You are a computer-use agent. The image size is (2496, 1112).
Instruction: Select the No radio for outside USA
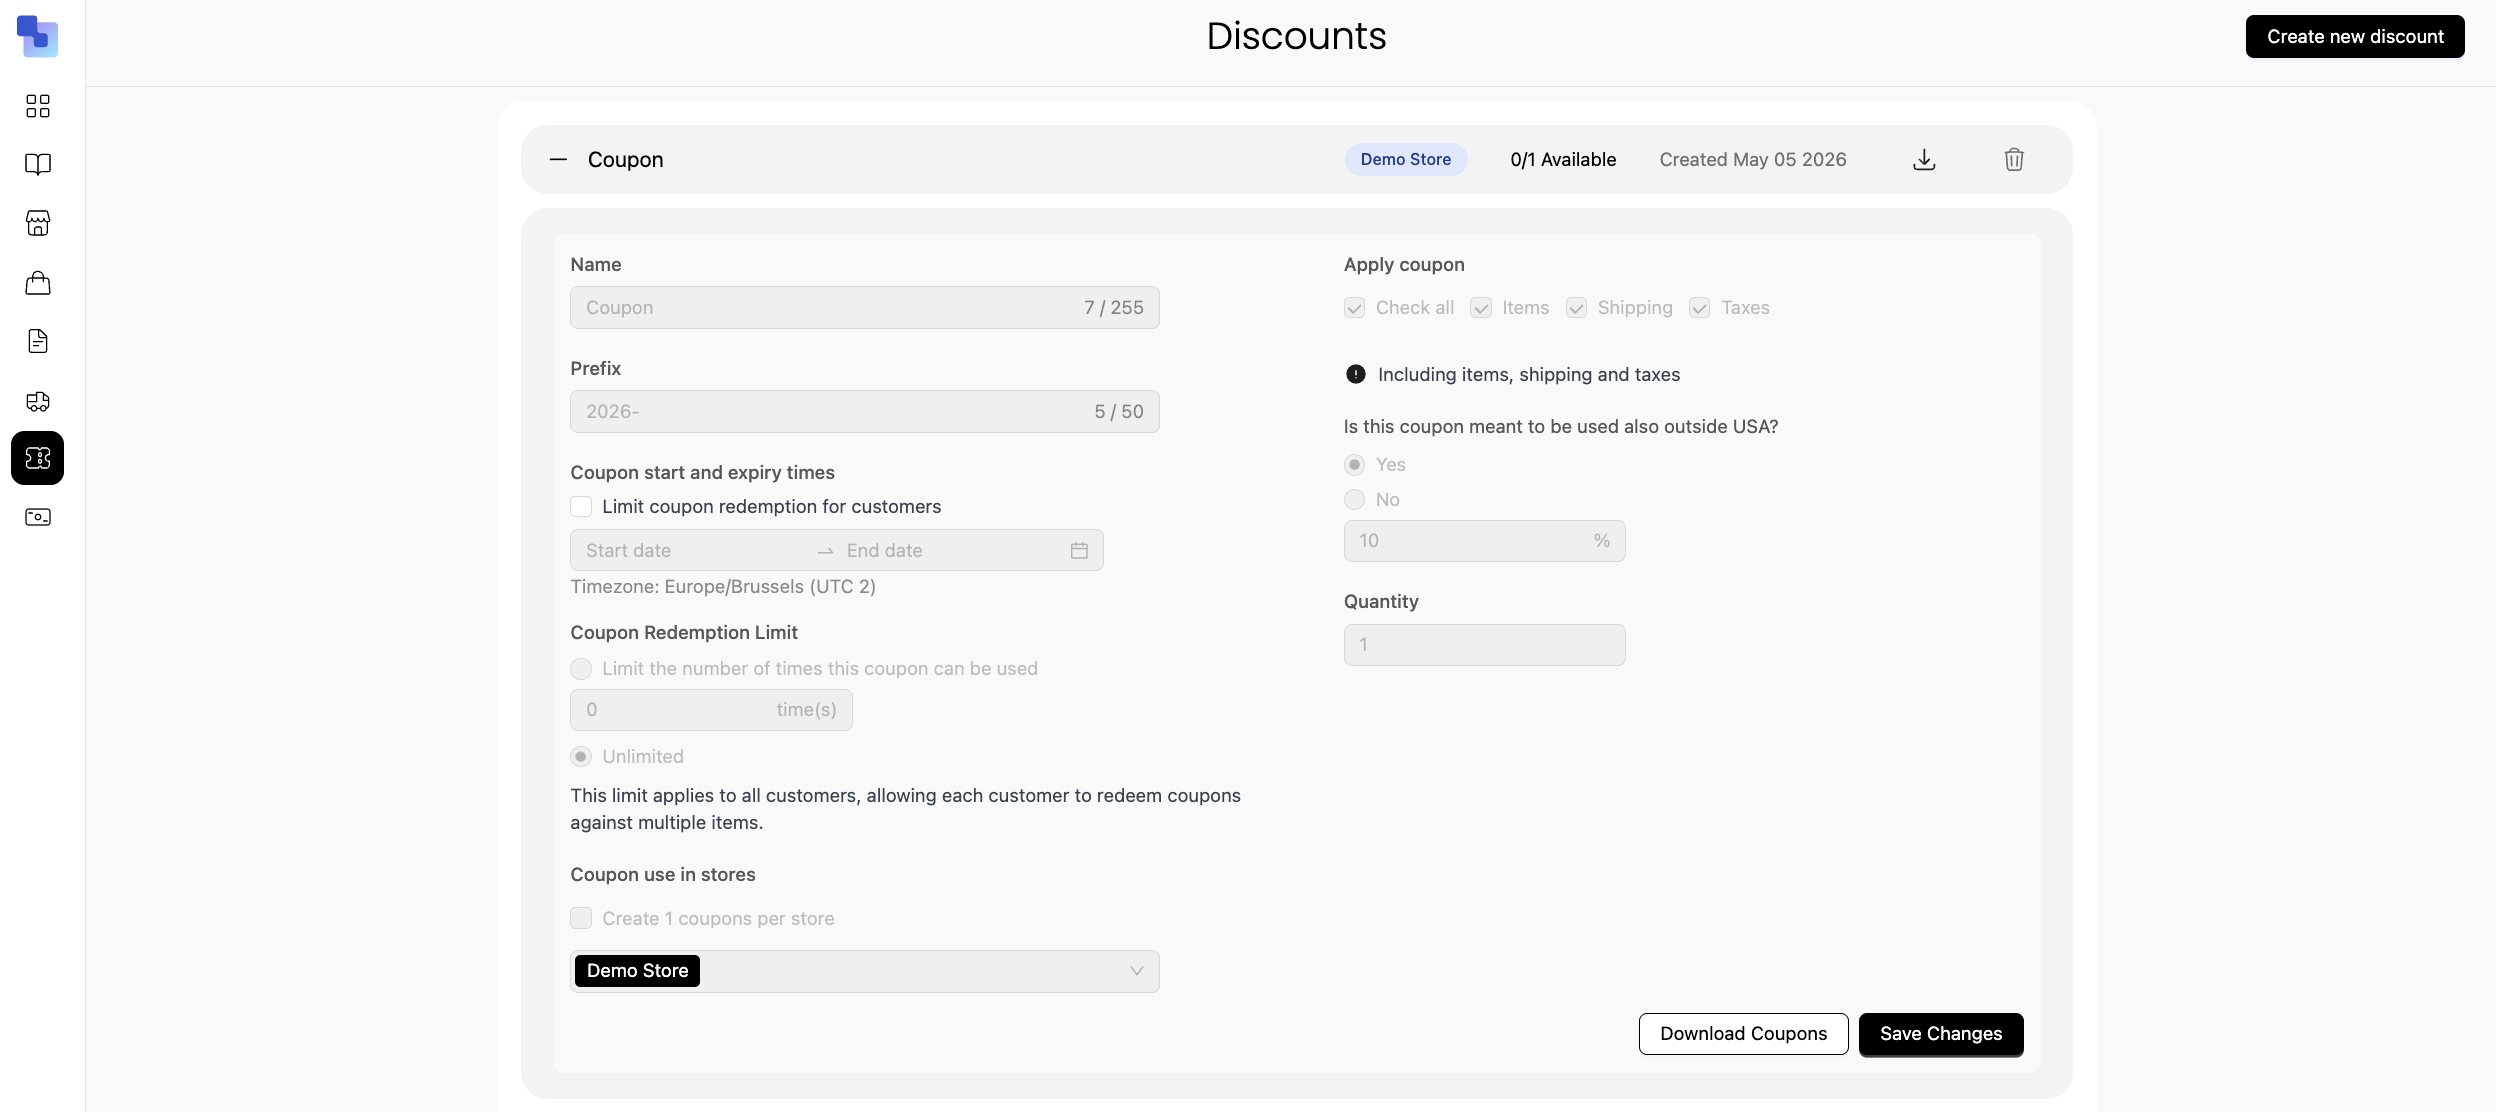click(1354, 500)
